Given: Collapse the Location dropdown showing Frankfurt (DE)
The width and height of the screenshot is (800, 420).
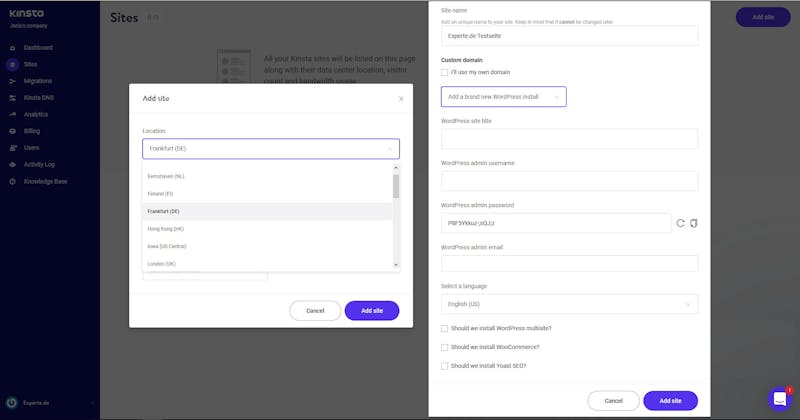Looking at the screenshot, I should (x=390, y=149).
